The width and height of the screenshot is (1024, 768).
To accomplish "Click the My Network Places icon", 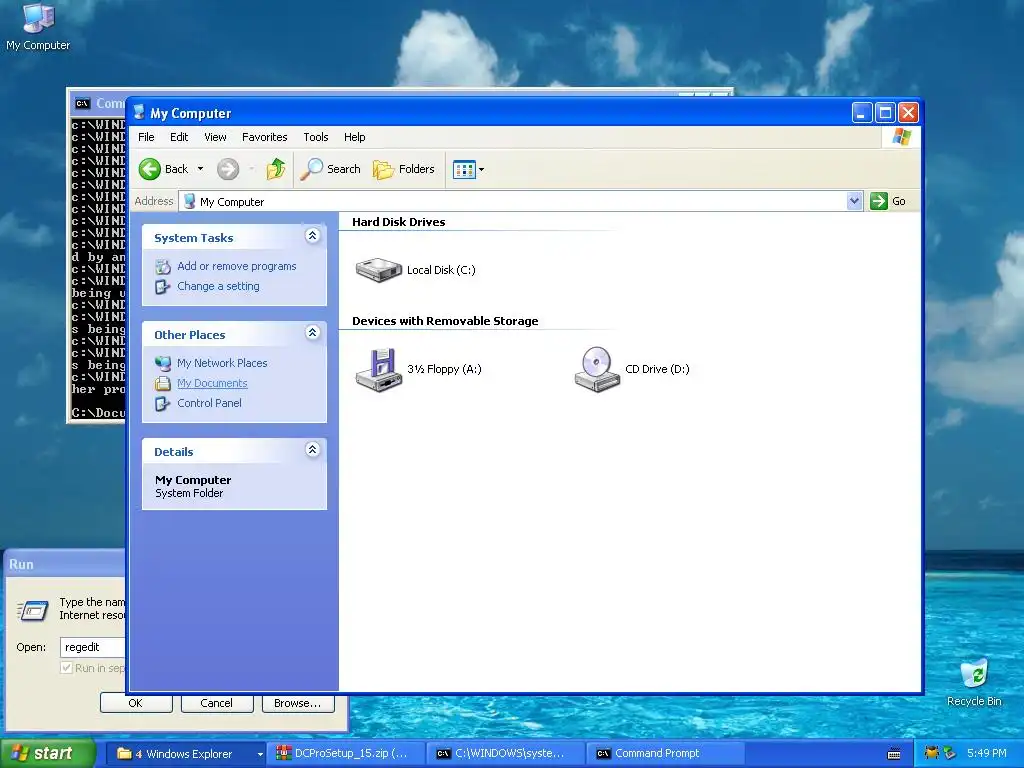I will 163,363.
